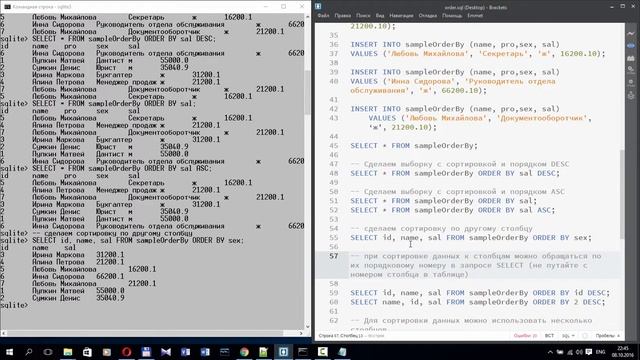
Task: Click the 'ORDER BY sex' code on line 55
Action: [560, 238]
